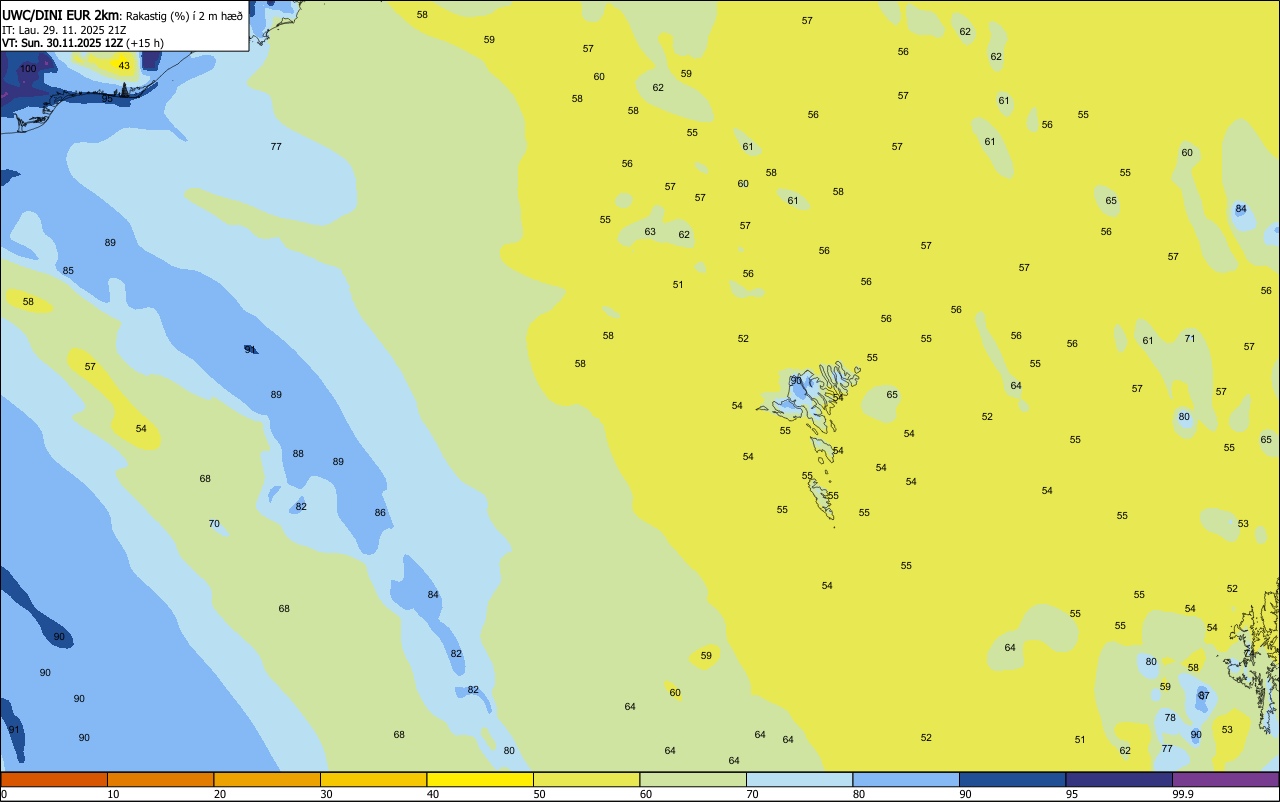The height and width of the screenshot is (802, 1280).
Task: Click the '85' humidity value on map
Action: click(x=68, y=271)
